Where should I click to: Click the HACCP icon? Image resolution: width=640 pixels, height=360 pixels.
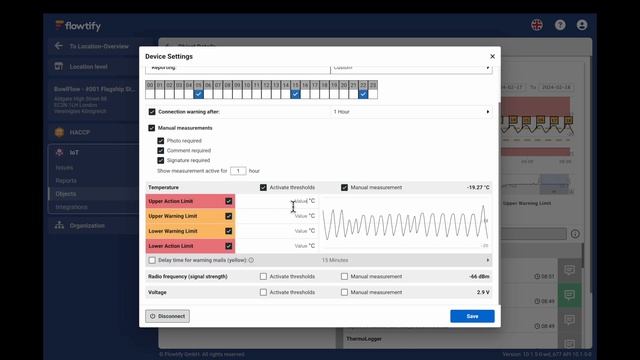click(59, 132)
